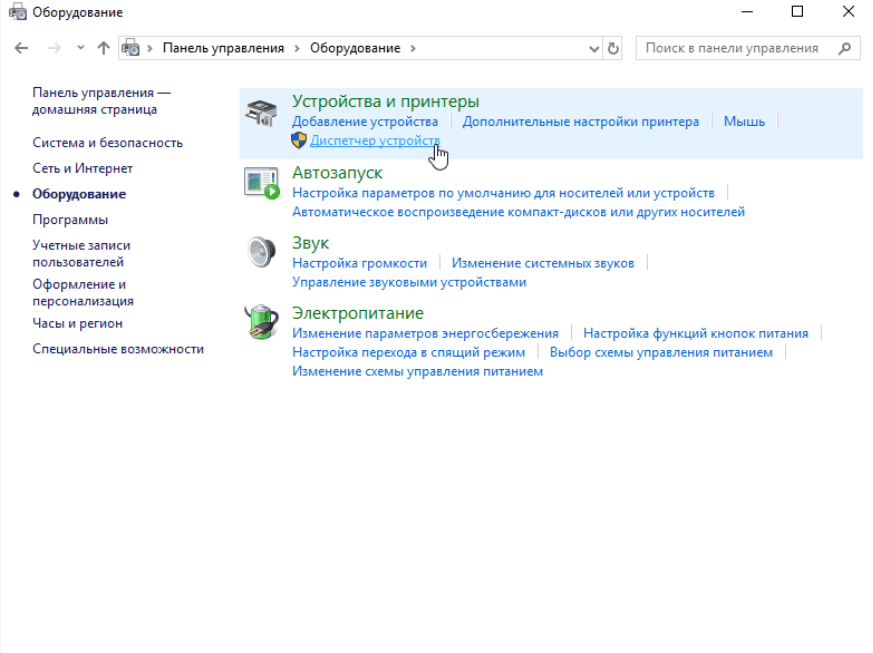Expand chevron before Панель управления breadcrumb
This screenshot has width=873, height=653.
pyautogui.click(x=150, y=48)
